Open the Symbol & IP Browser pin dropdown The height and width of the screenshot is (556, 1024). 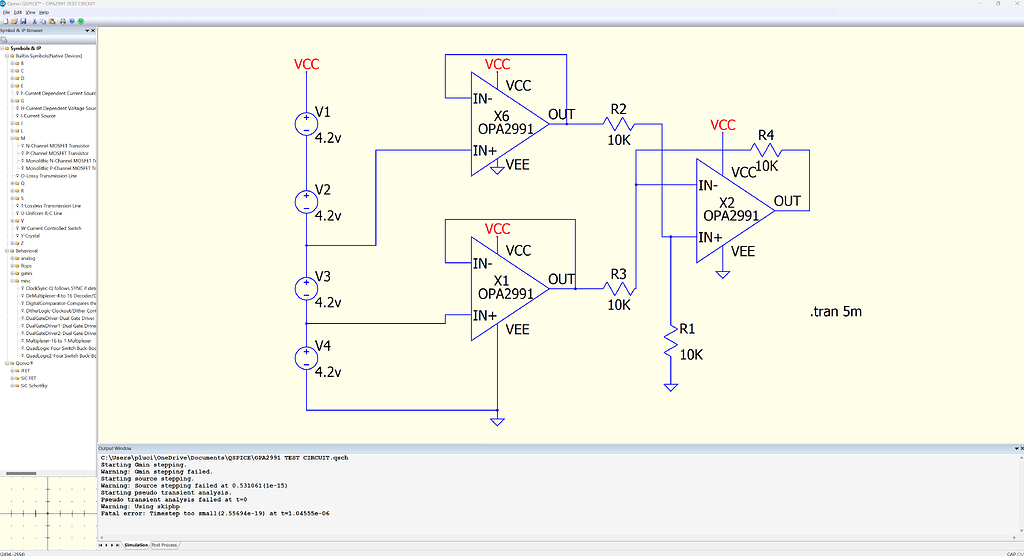coord(87,31)
